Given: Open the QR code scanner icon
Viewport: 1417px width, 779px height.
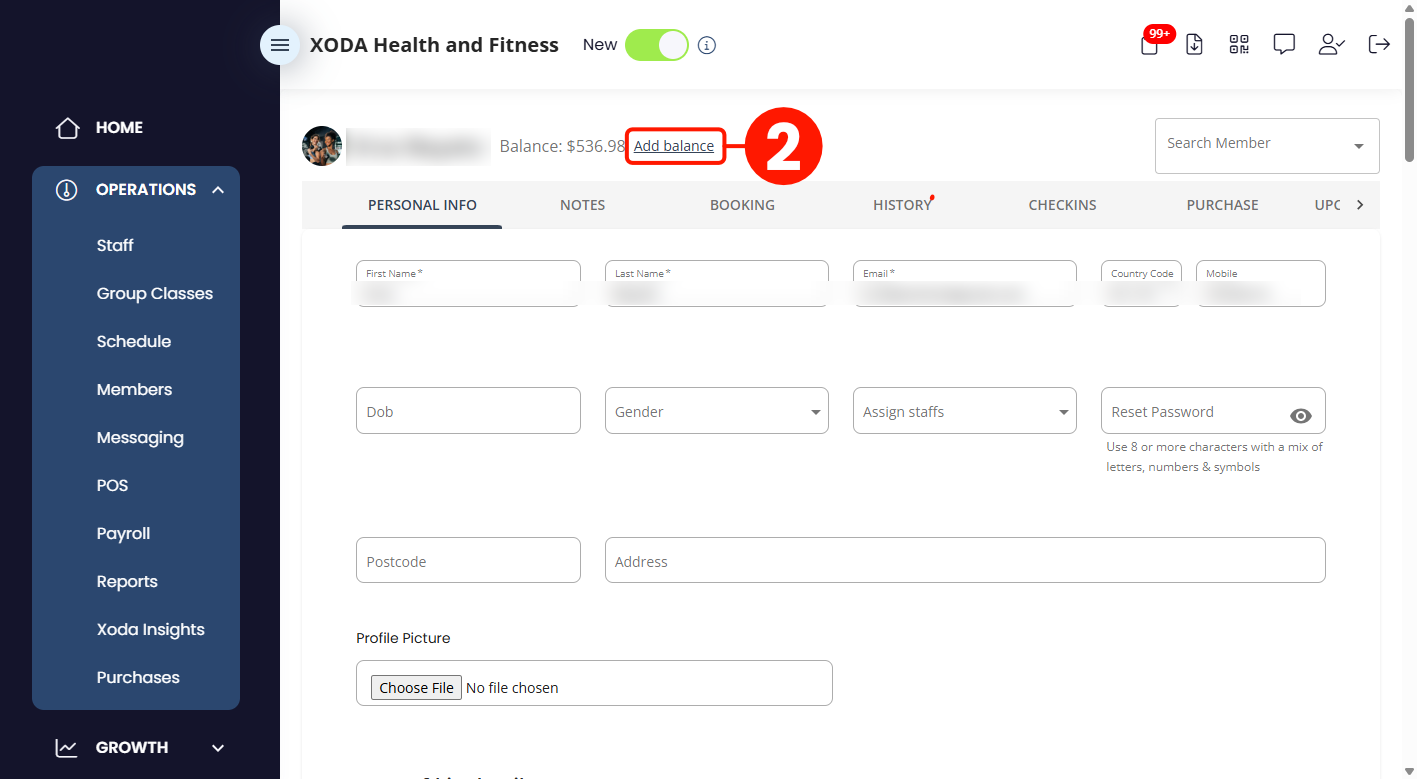Looking at the screenshot, I should coord(1239,44).
